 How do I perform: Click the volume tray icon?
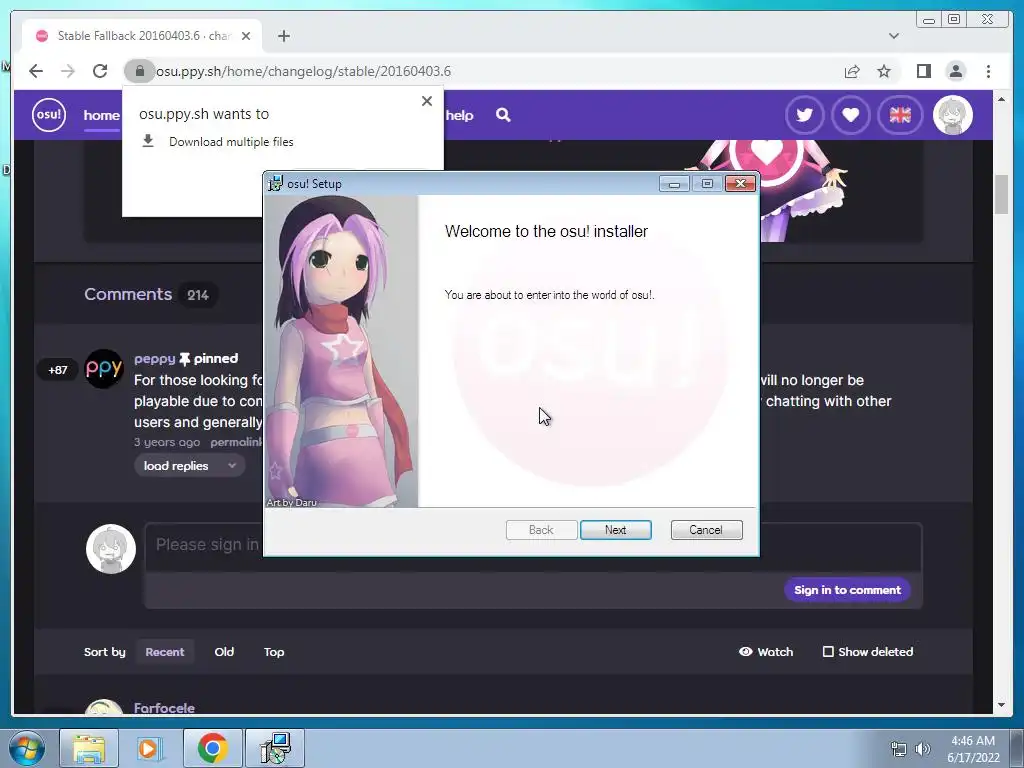(923, 749)
